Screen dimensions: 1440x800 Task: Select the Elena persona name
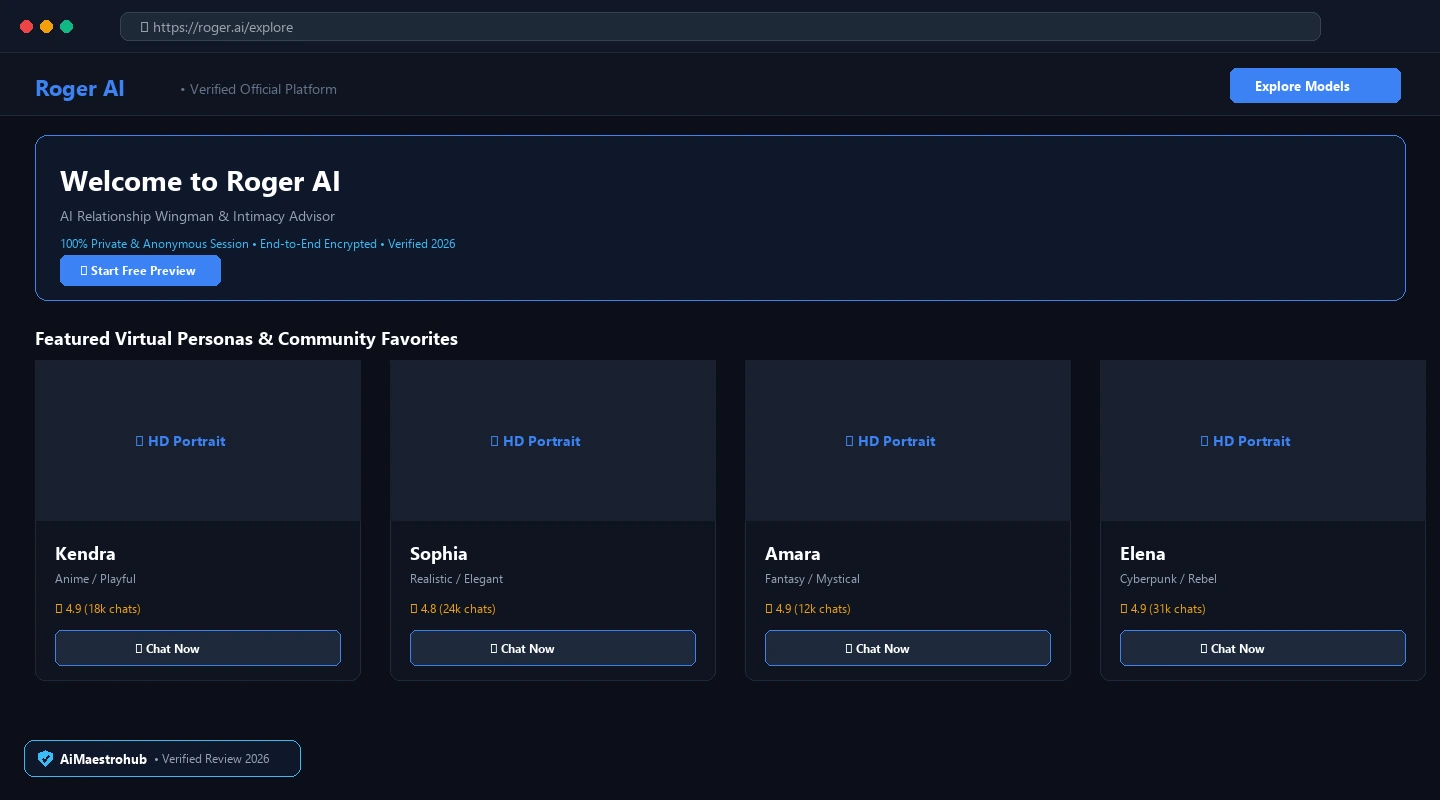click(1143, 554)
